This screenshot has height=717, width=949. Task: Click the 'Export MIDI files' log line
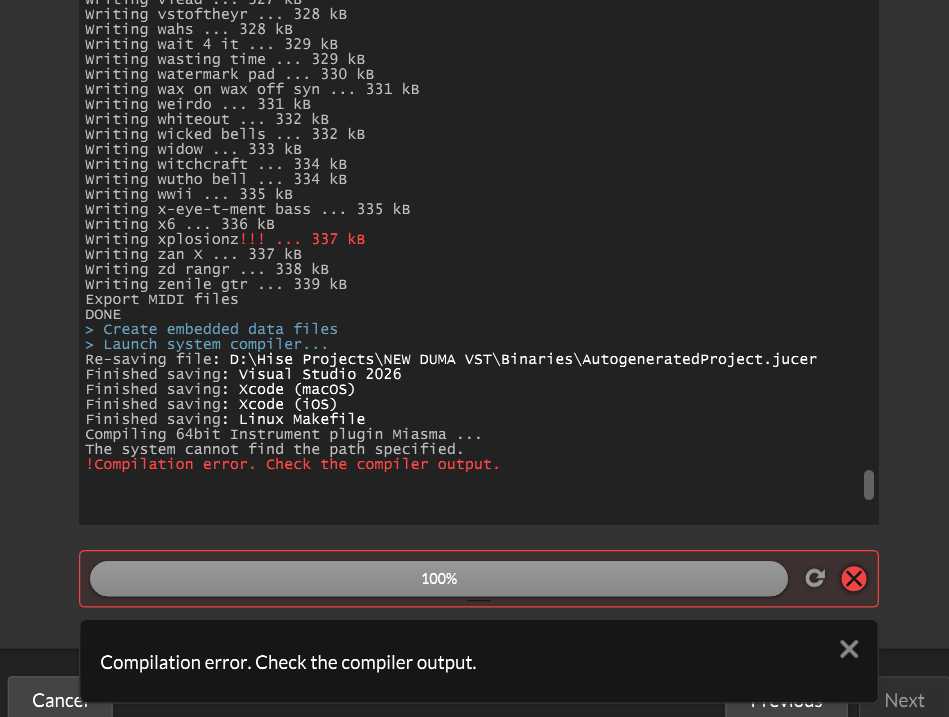click(x=162, y=299)
